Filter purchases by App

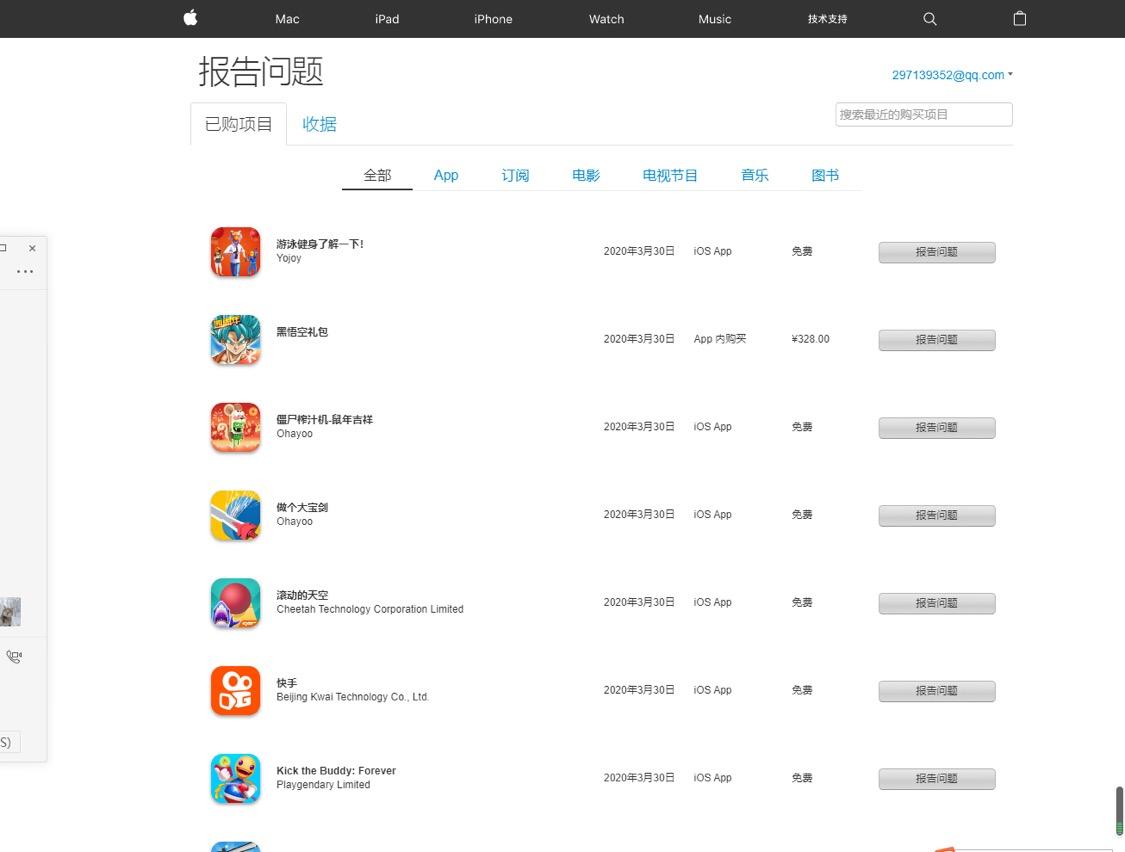click(446, 175)
